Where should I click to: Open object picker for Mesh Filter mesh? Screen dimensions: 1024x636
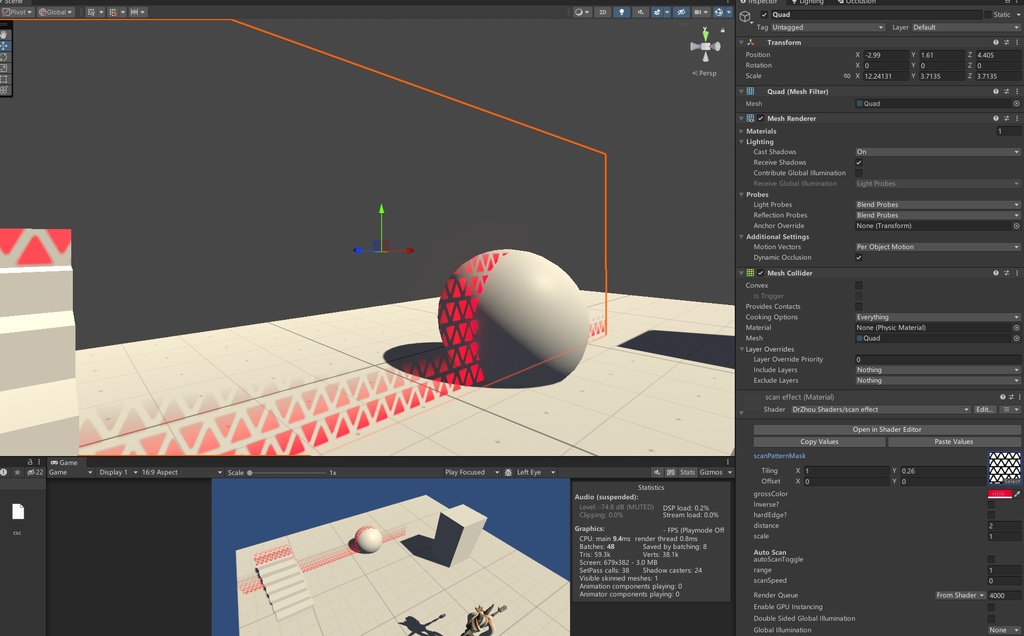pyautogui.click(x=1016, y=103)
